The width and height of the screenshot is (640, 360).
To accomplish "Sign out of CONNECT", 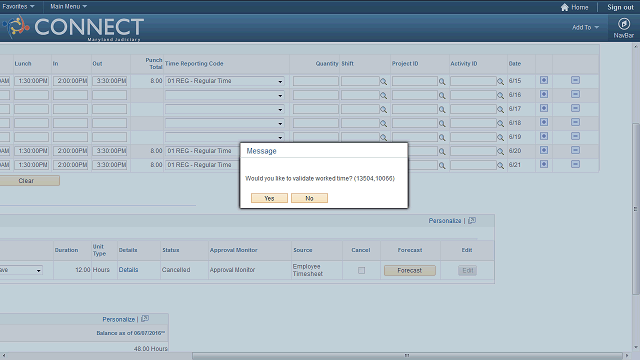I will coord(620,7).
